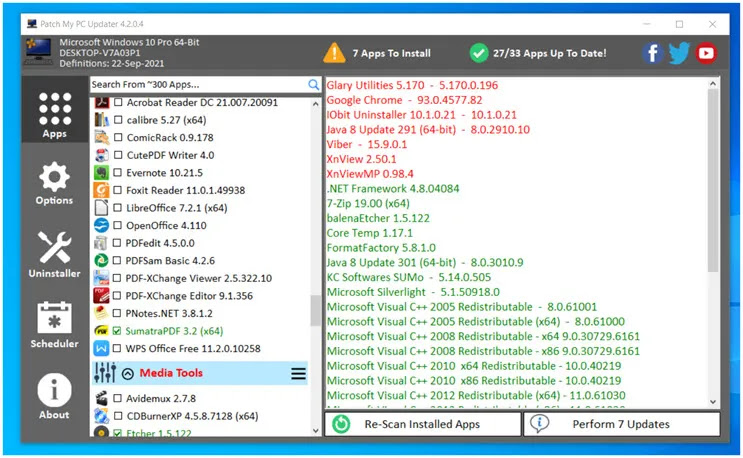Open the Options gear section
The image size is (743, 458).
tap(54, 183)
